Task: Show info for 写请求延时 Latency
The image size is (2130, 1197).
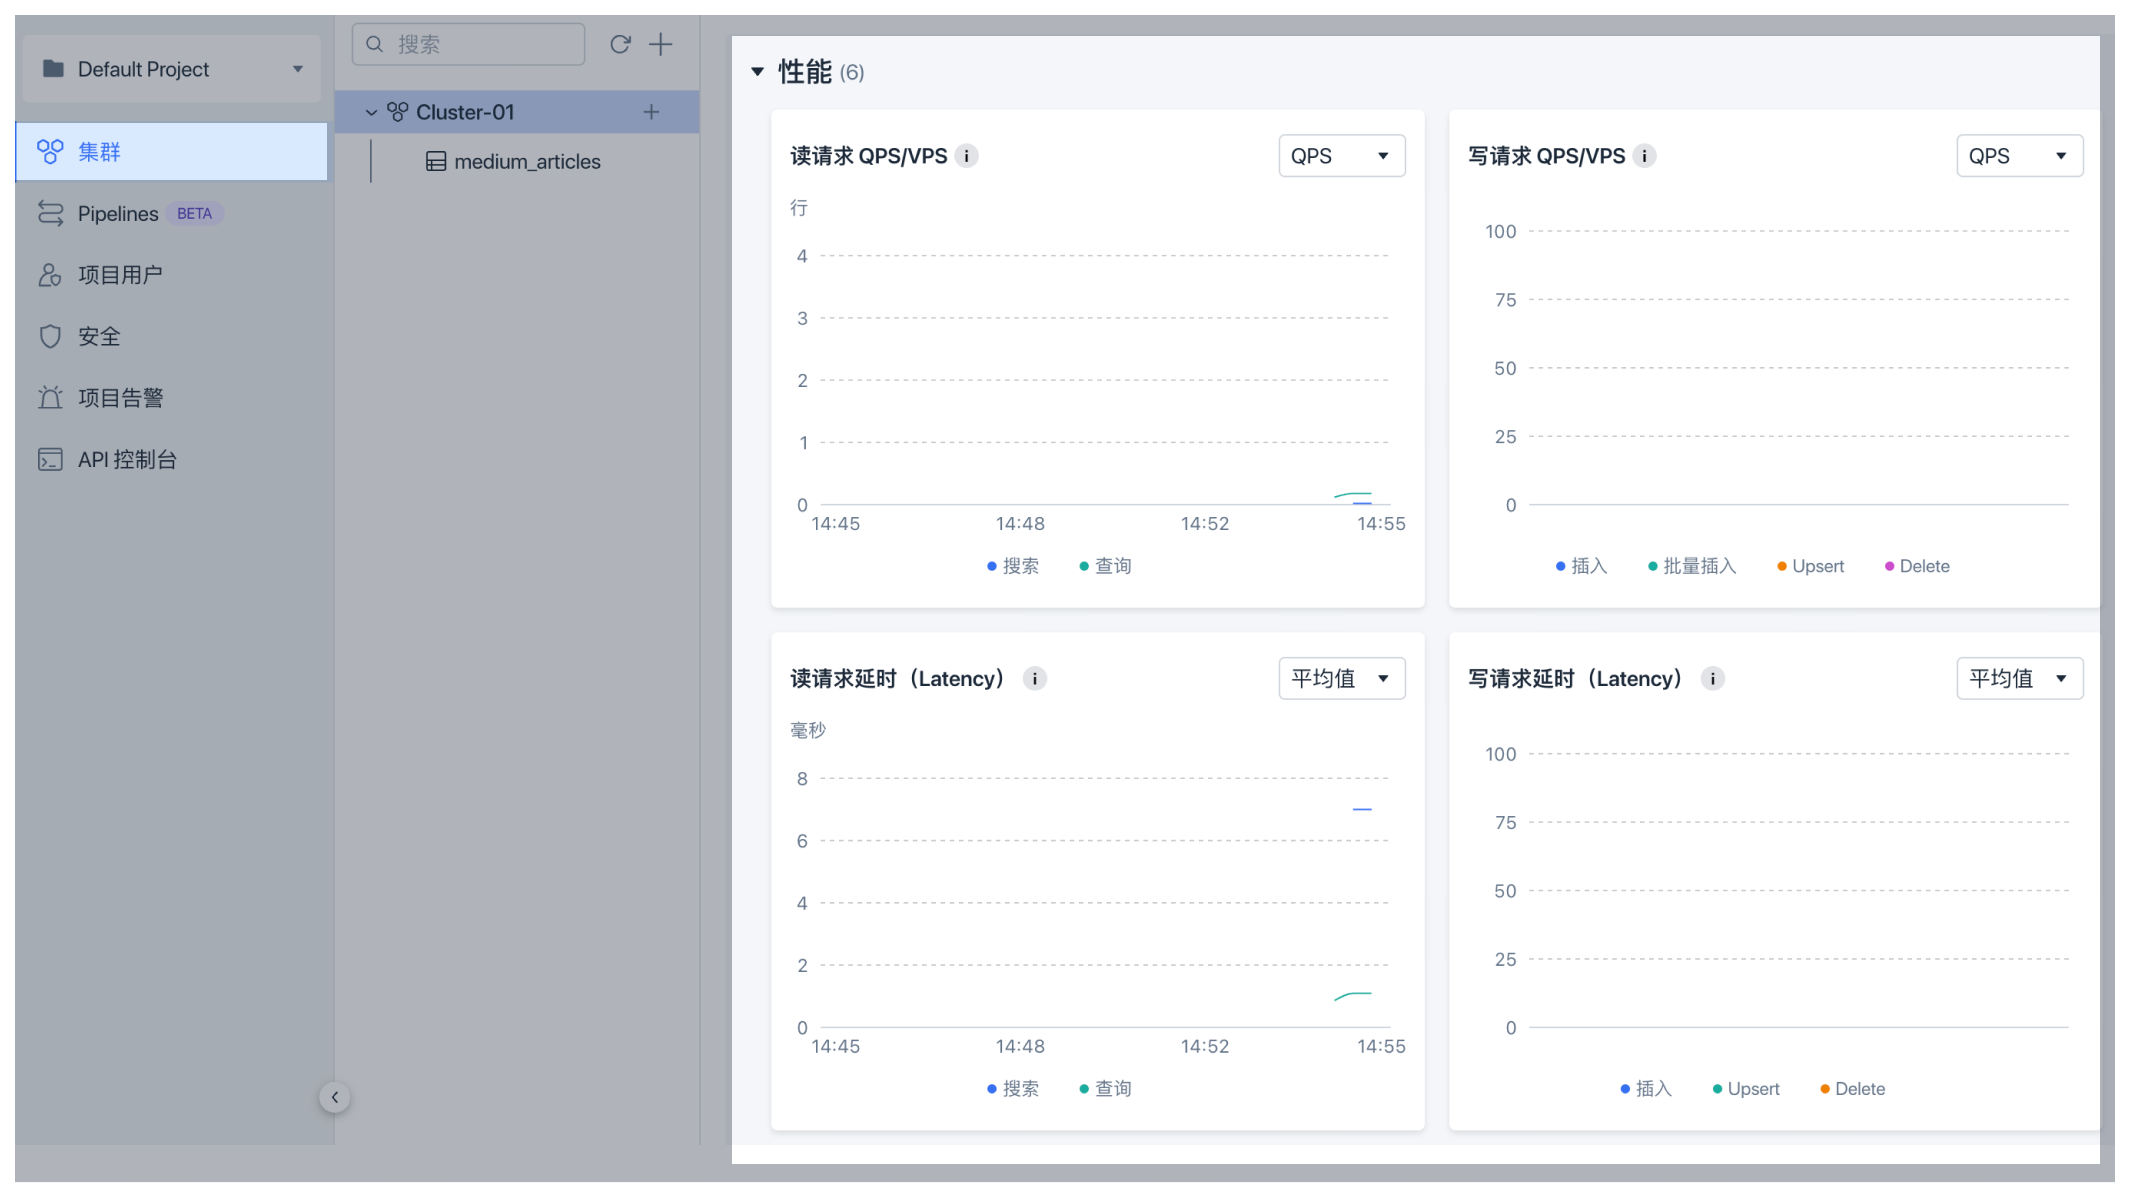Action: click(1713, 679)
